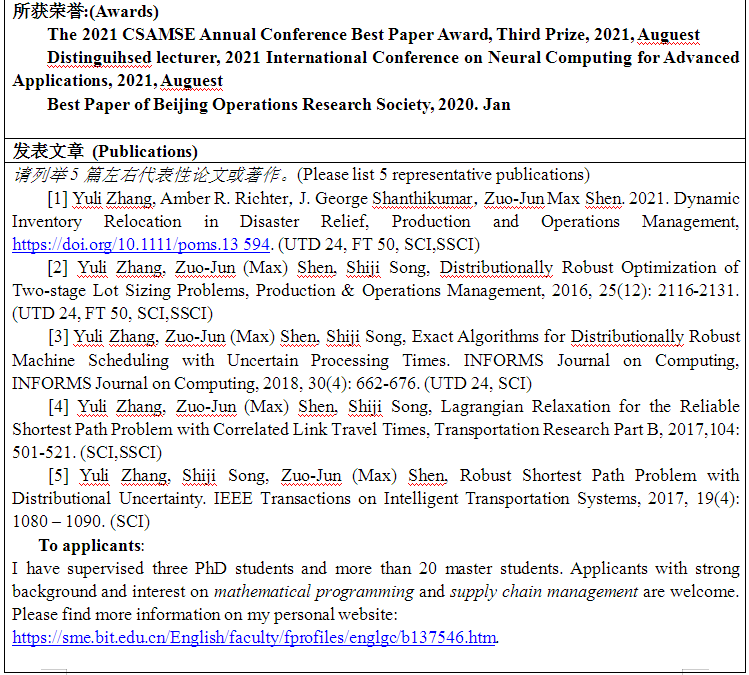
Task: Place cursor on reference marker [2]
Action: click(x=58, y=267)
